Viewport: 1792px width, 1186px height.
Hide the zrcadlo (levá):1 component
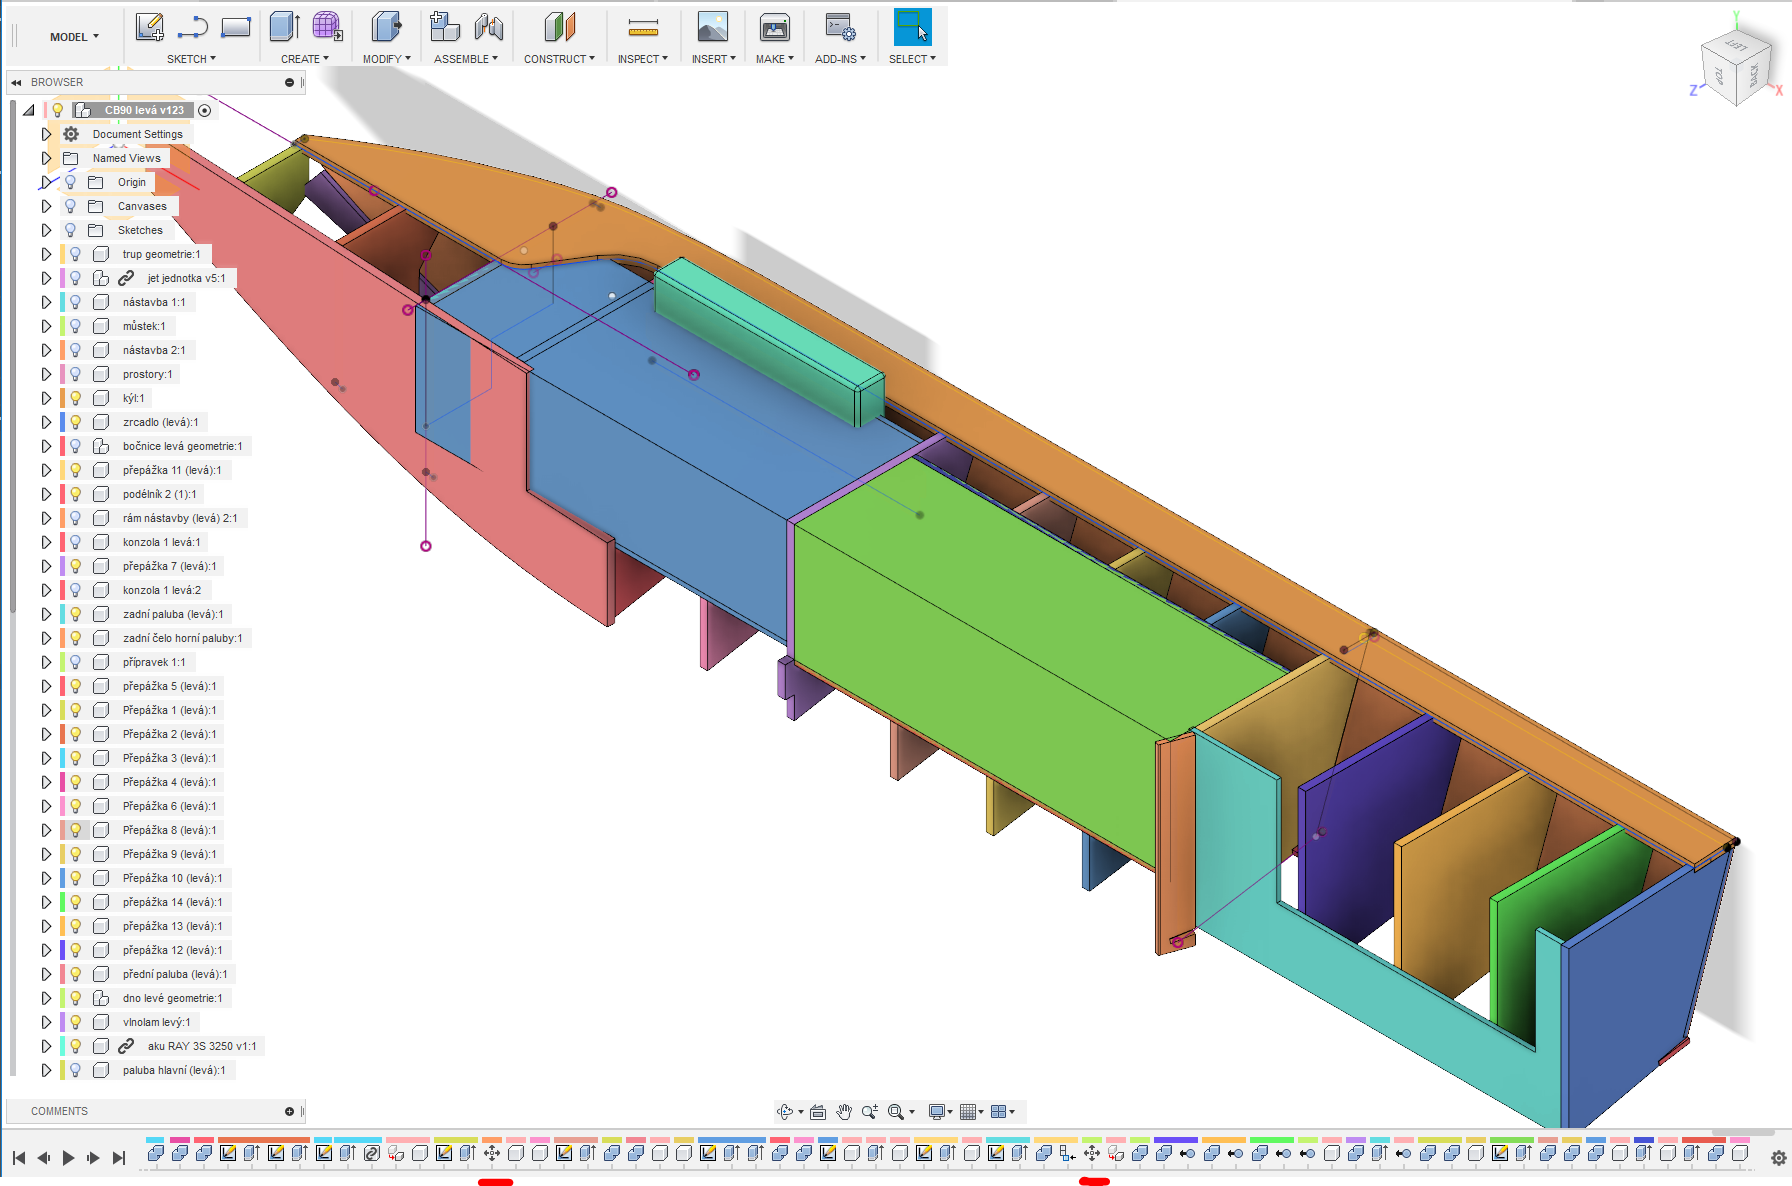(75, 422)
